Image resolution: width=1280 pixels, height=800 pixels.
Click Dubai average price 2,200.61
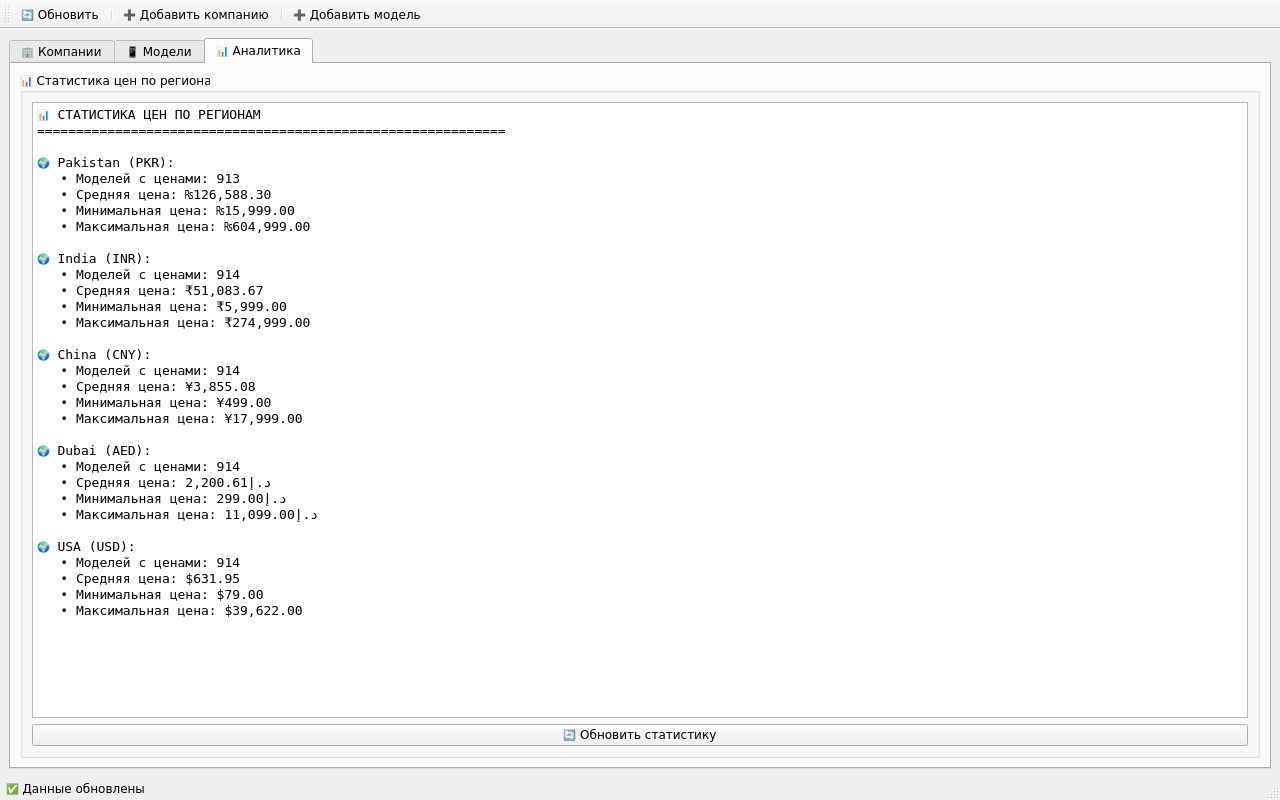[228, 483]
